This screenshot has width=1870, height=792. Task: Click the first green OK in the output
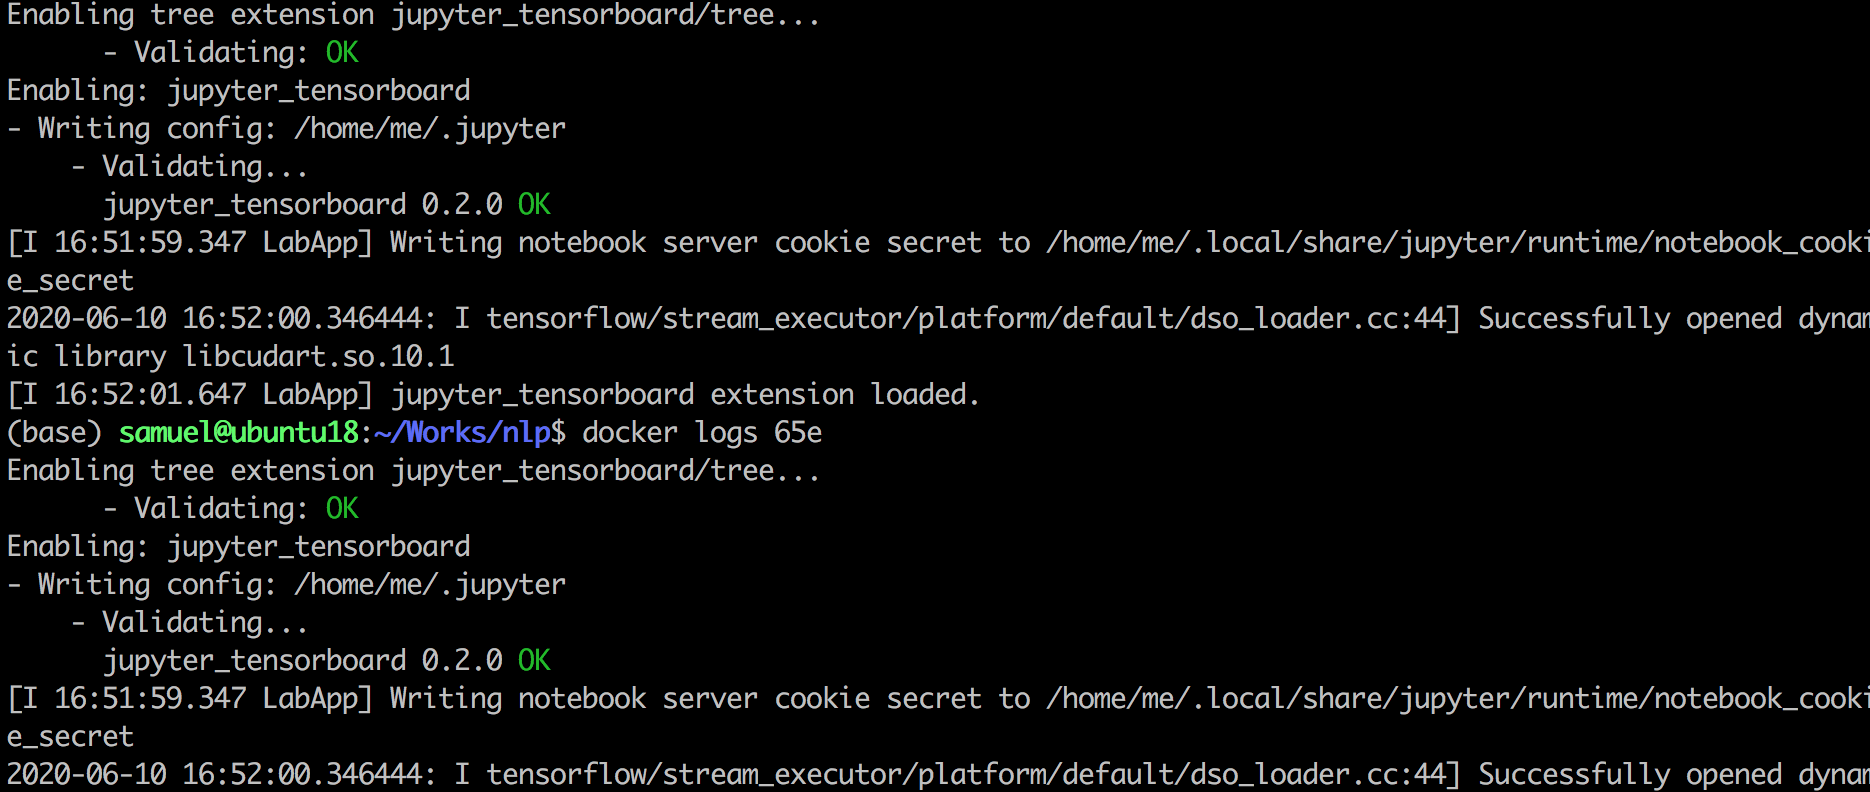coord(342,52)
